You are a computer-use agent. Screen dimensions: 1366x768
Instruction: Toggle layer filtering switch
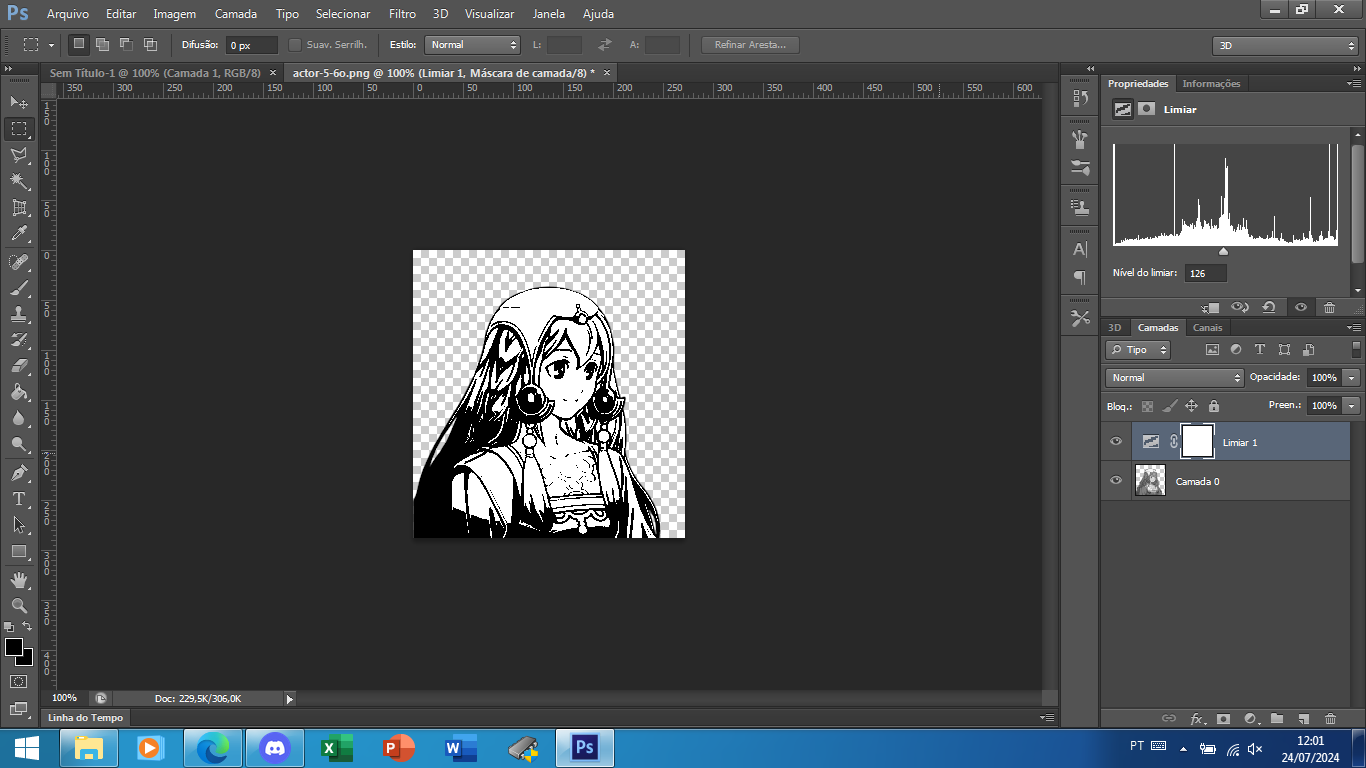tap(1356, 350)
